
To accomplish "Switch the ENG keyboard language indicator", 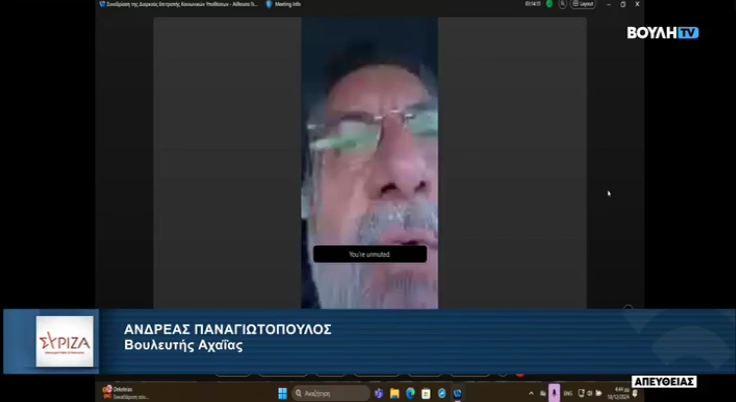I will 569,393.
